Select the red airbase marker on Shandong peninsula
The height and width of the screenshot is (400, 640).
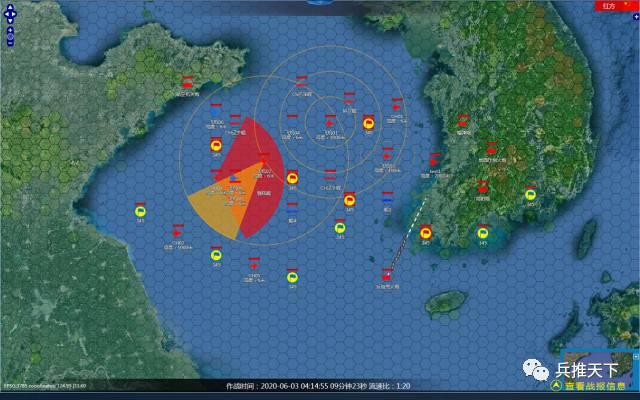(187, 85)
